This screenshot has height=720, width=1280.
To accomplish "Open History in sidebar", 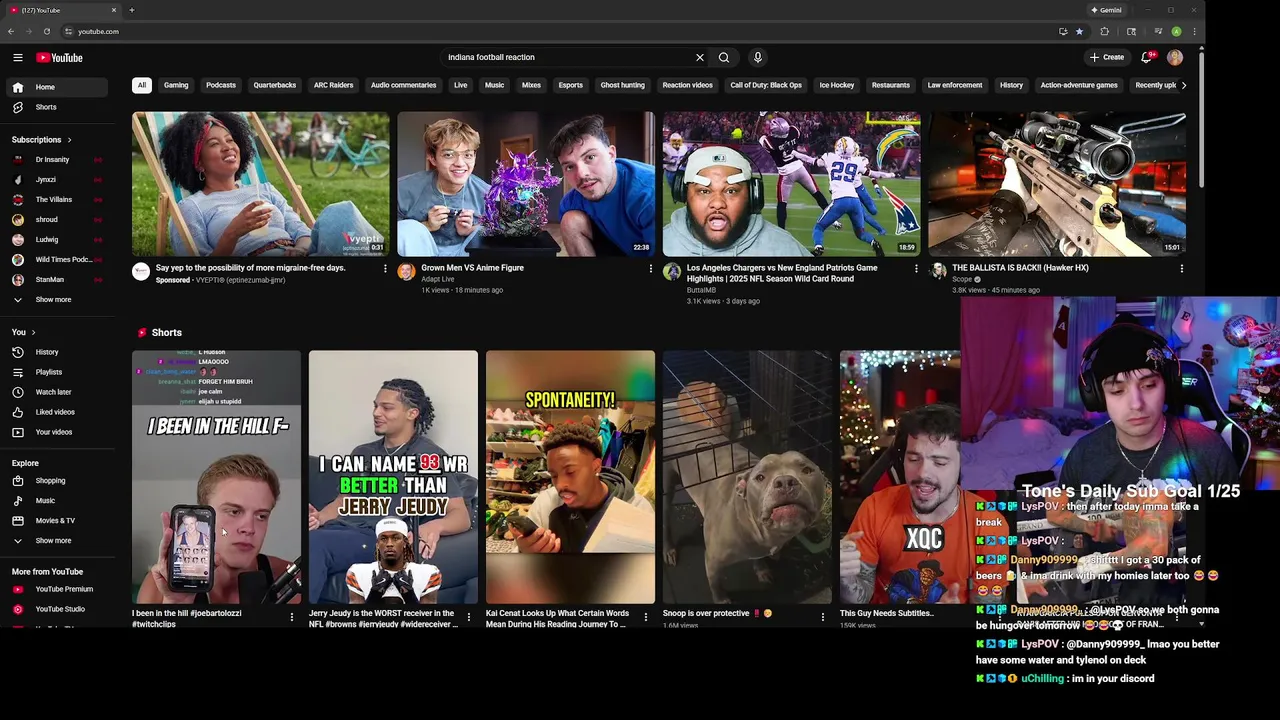I will 55,352.
